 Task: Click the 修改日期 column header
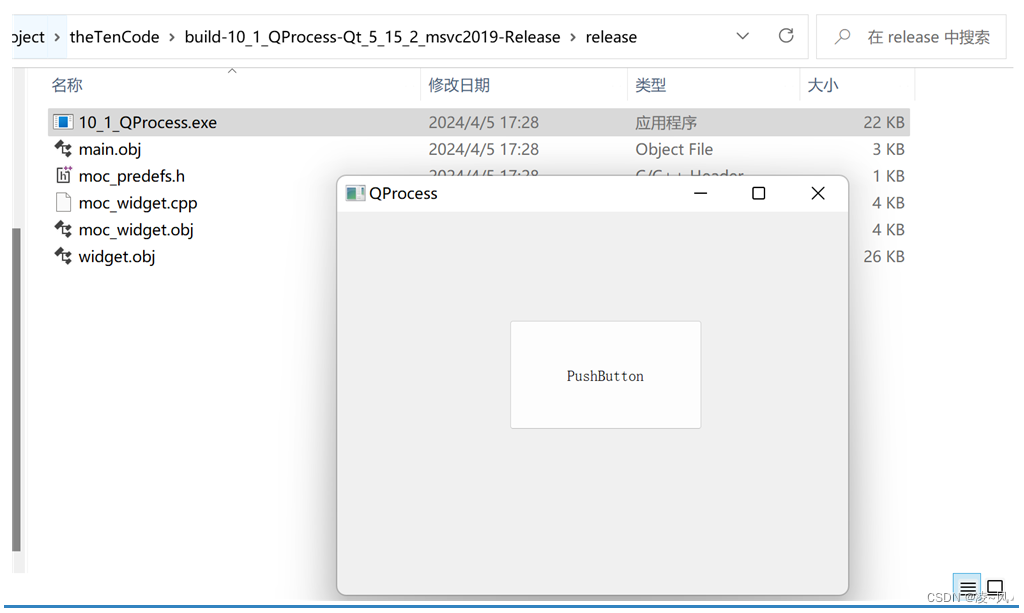tap(458, 85)
